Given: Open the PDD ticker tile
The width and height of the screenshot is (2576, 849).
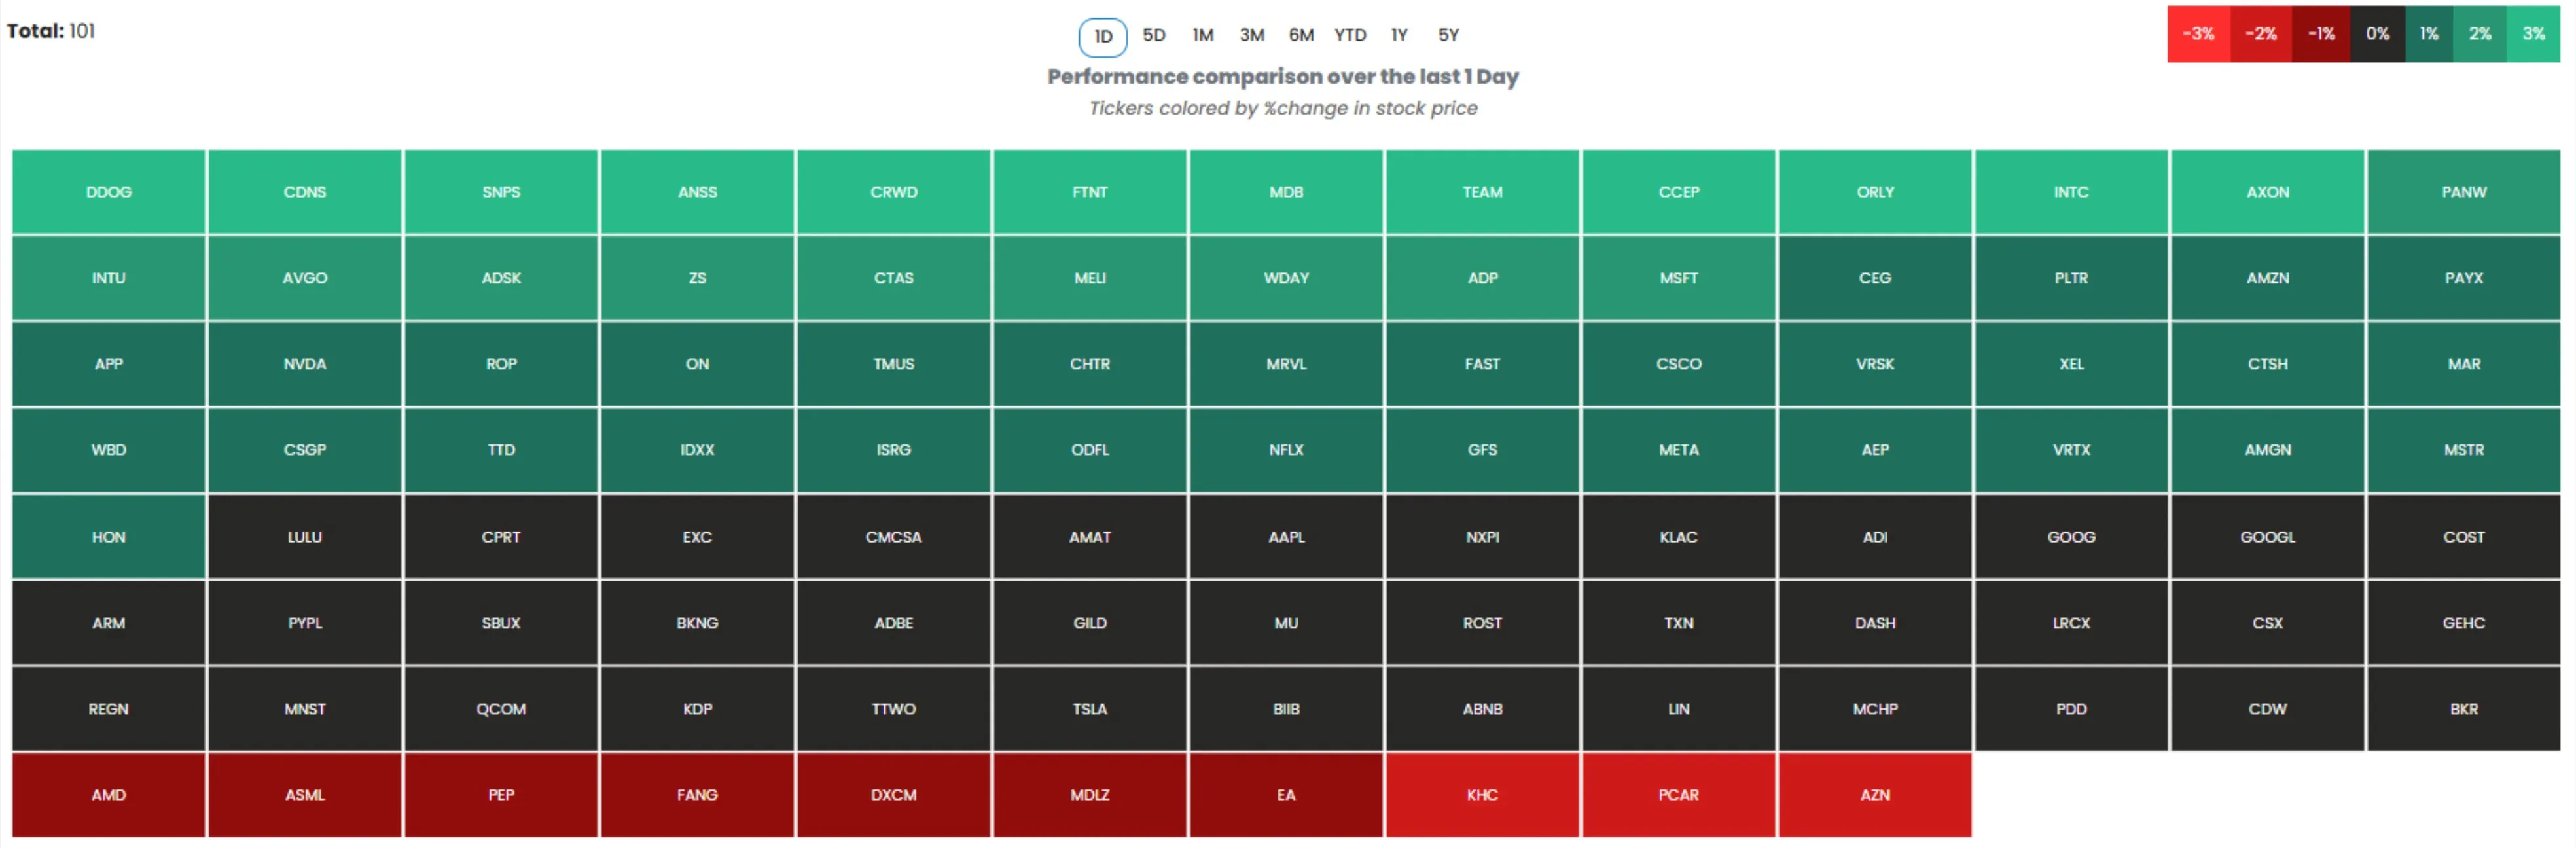Looking at the screenshot, I should [2071, 709].
